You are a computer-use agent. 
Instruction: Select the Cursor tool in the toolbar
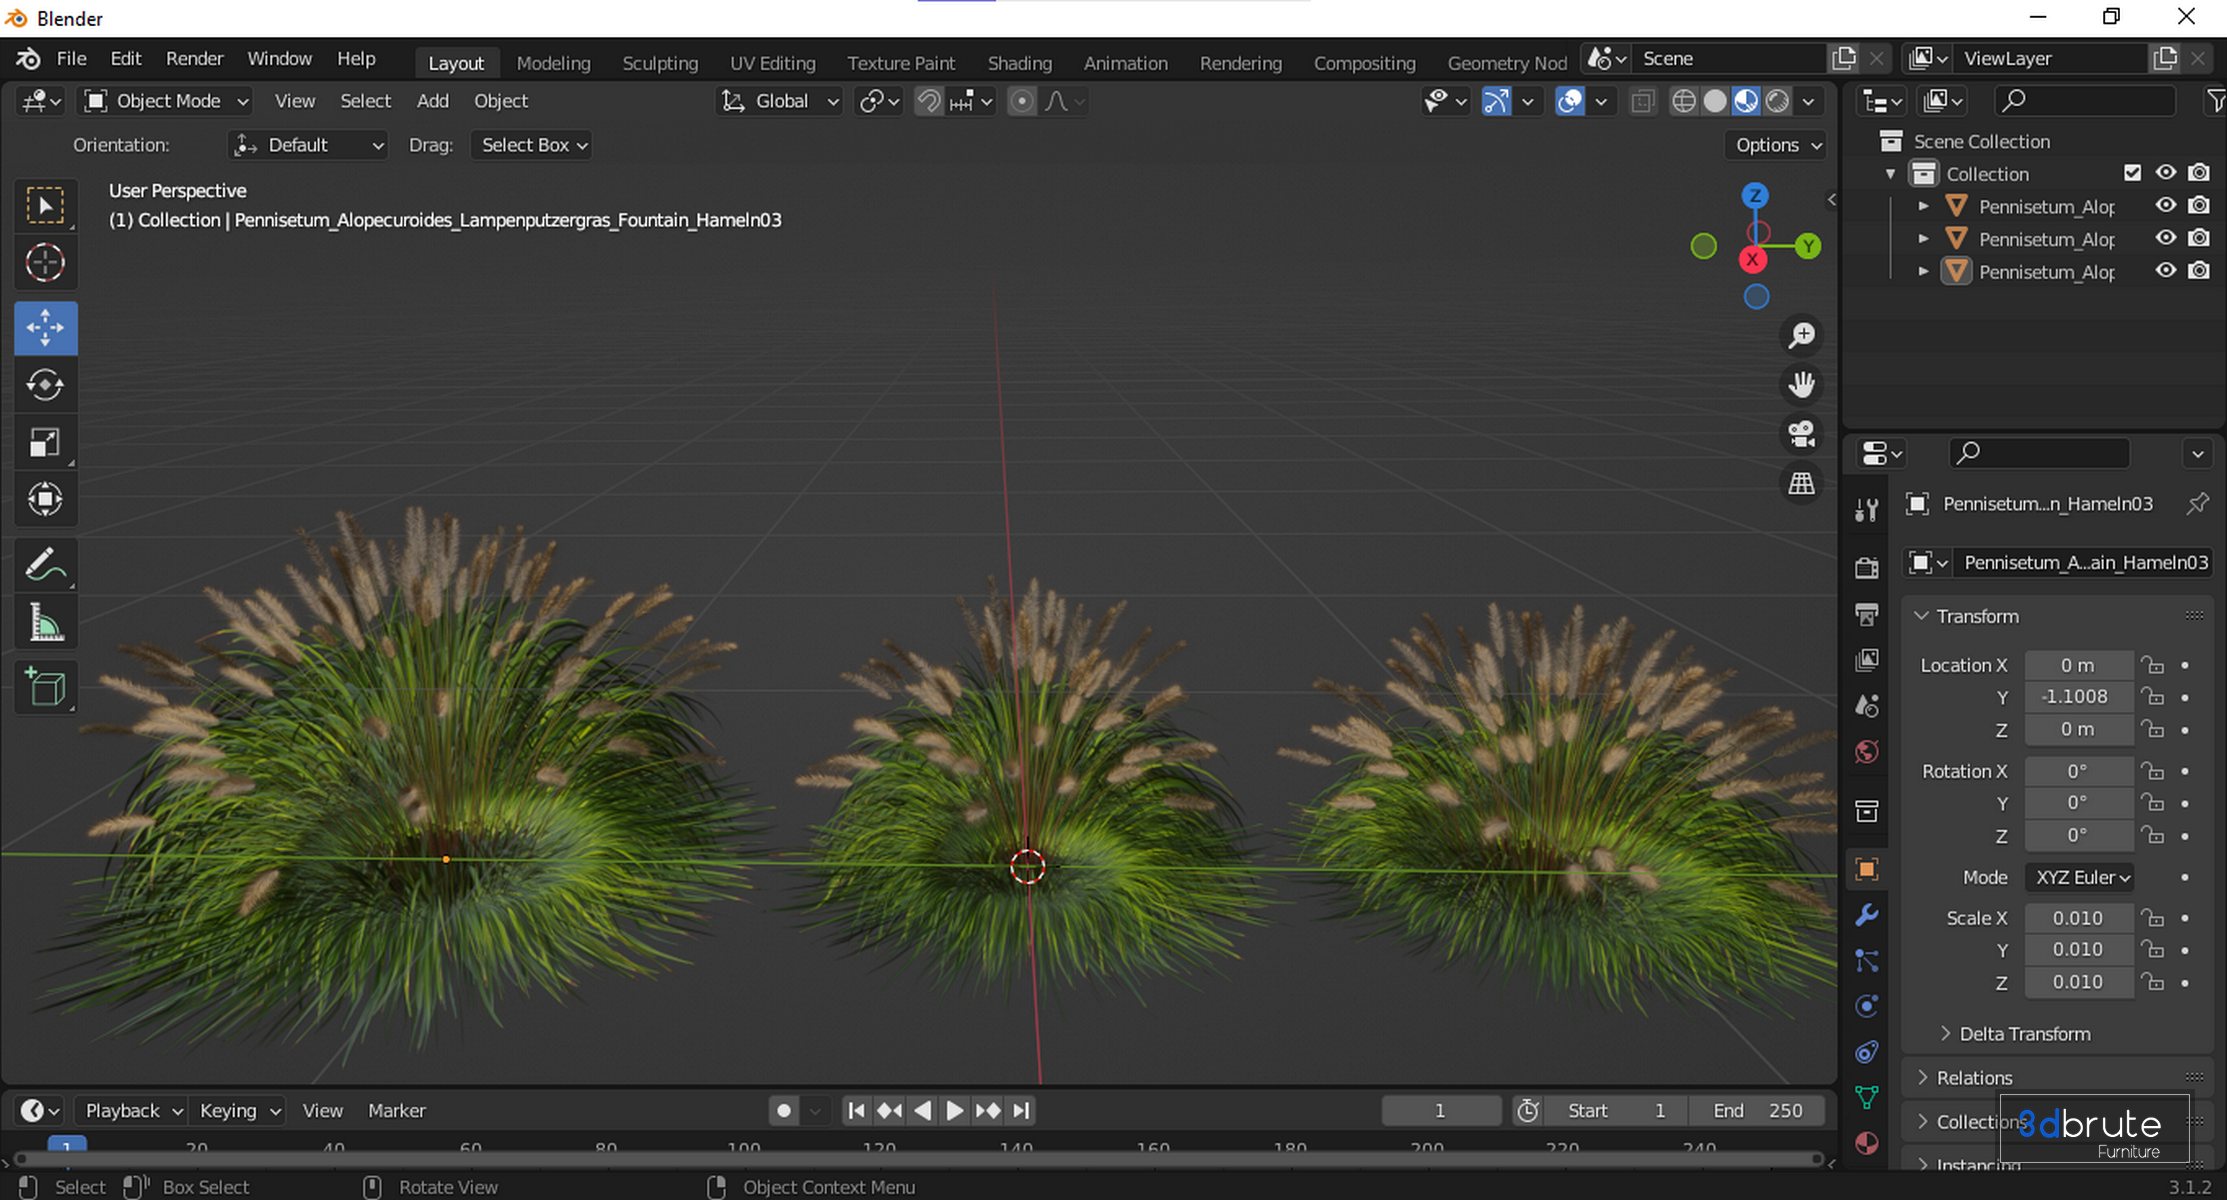pos(45,263)
